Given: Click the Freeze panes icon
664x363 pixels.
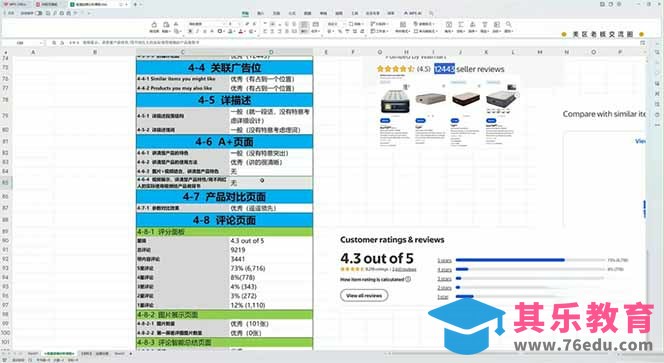Looking at the screenshot, I should click(x=497, y=25).
